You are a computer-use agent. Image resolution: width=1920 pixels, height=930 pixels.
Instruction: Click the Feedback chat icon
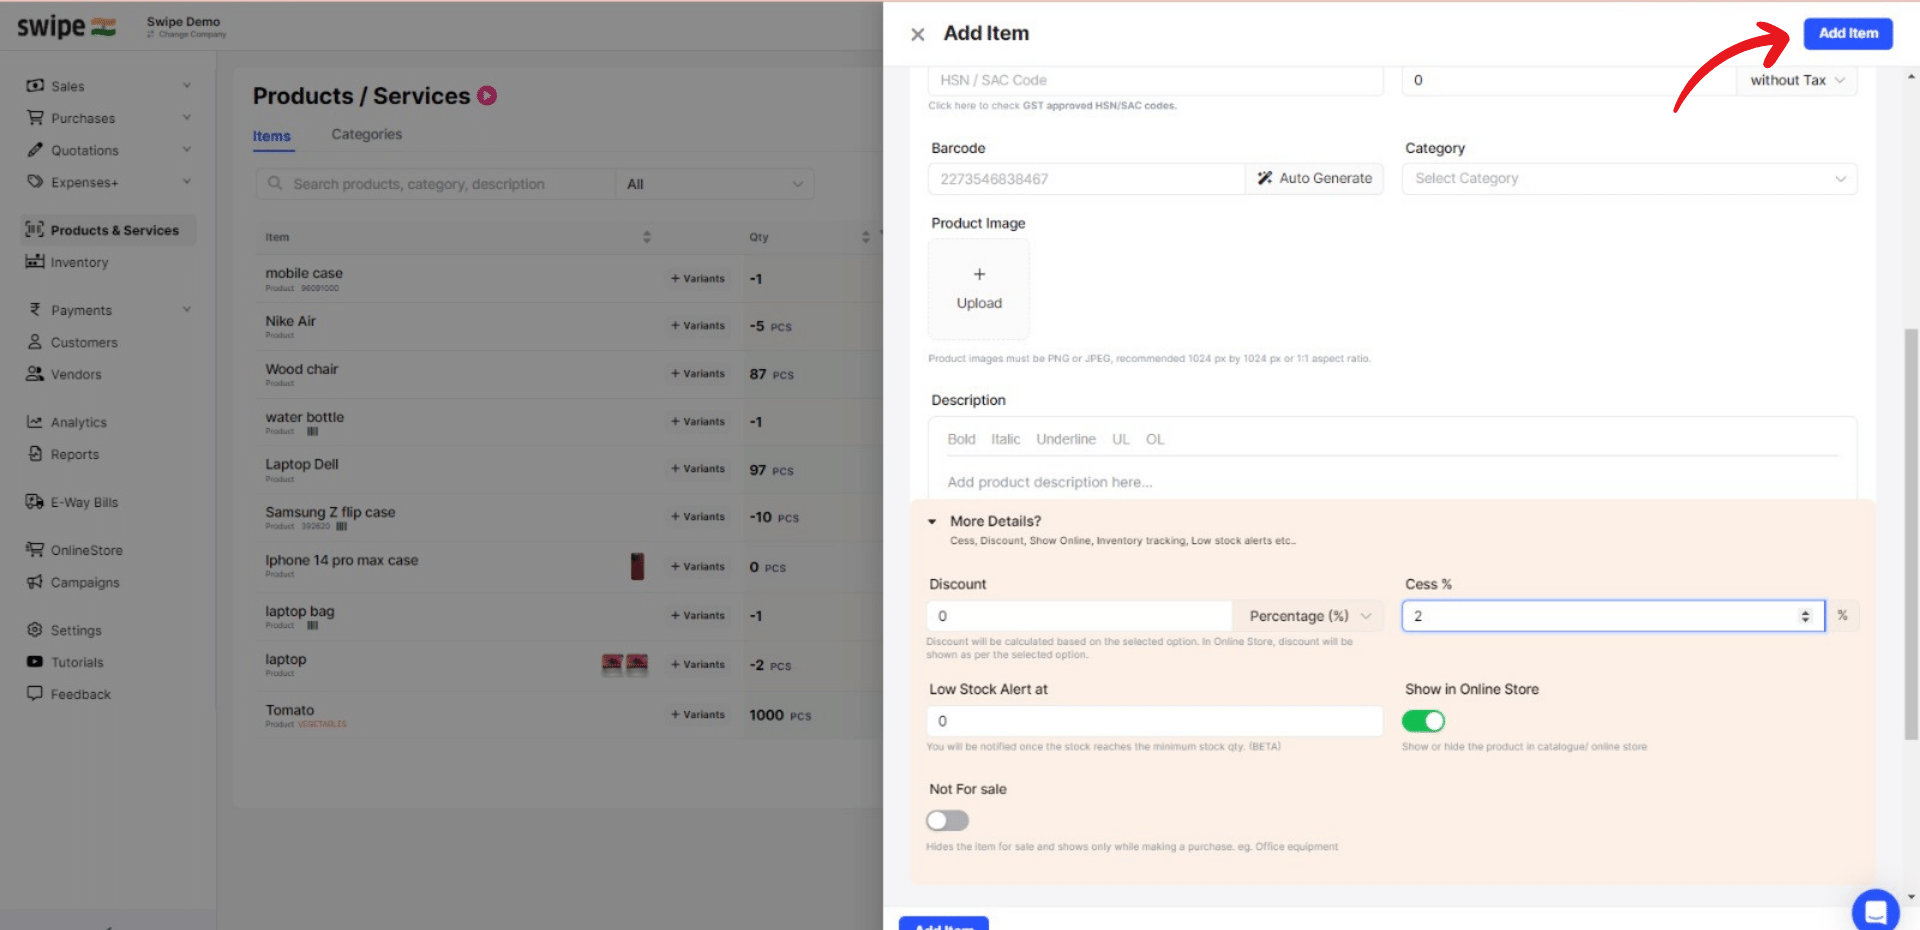(x=35, y=694)
